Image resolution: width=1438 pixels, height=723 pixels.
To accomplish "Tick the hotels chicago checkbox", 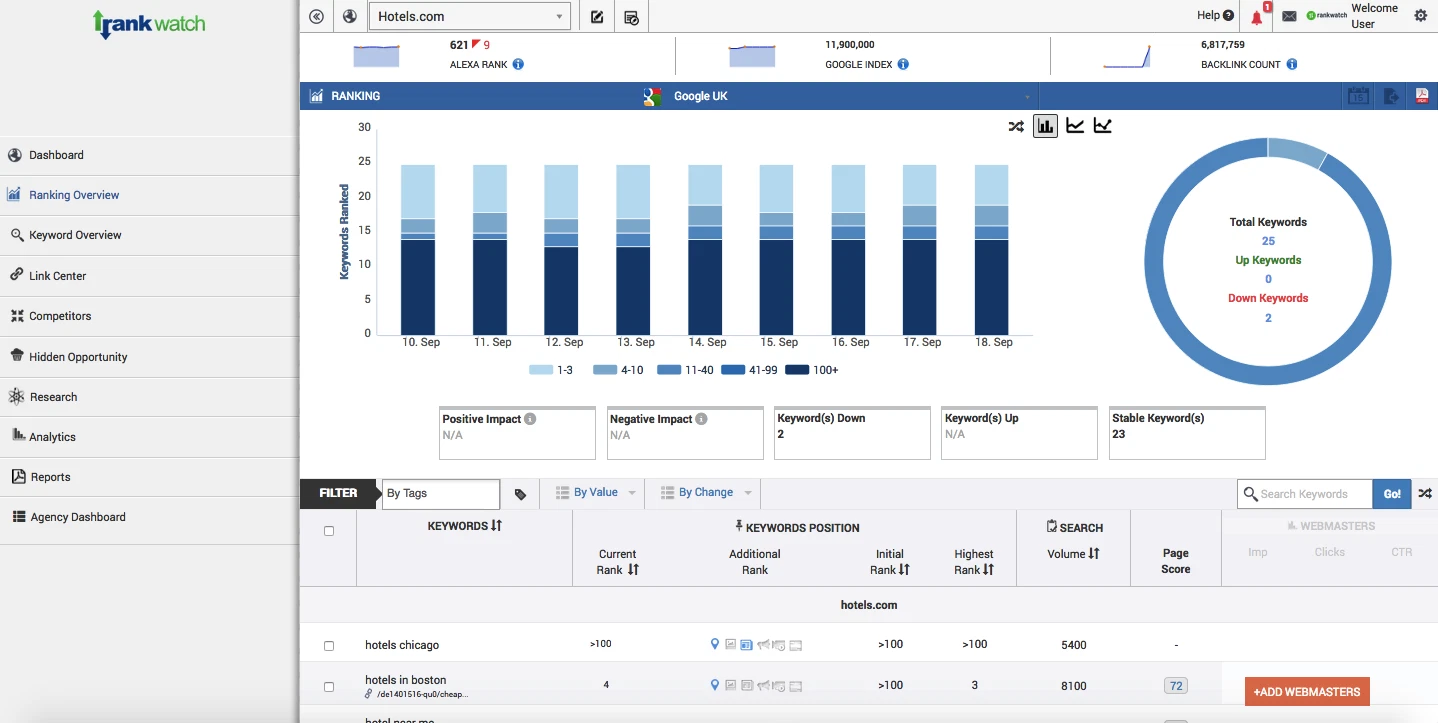I will 329,646.
